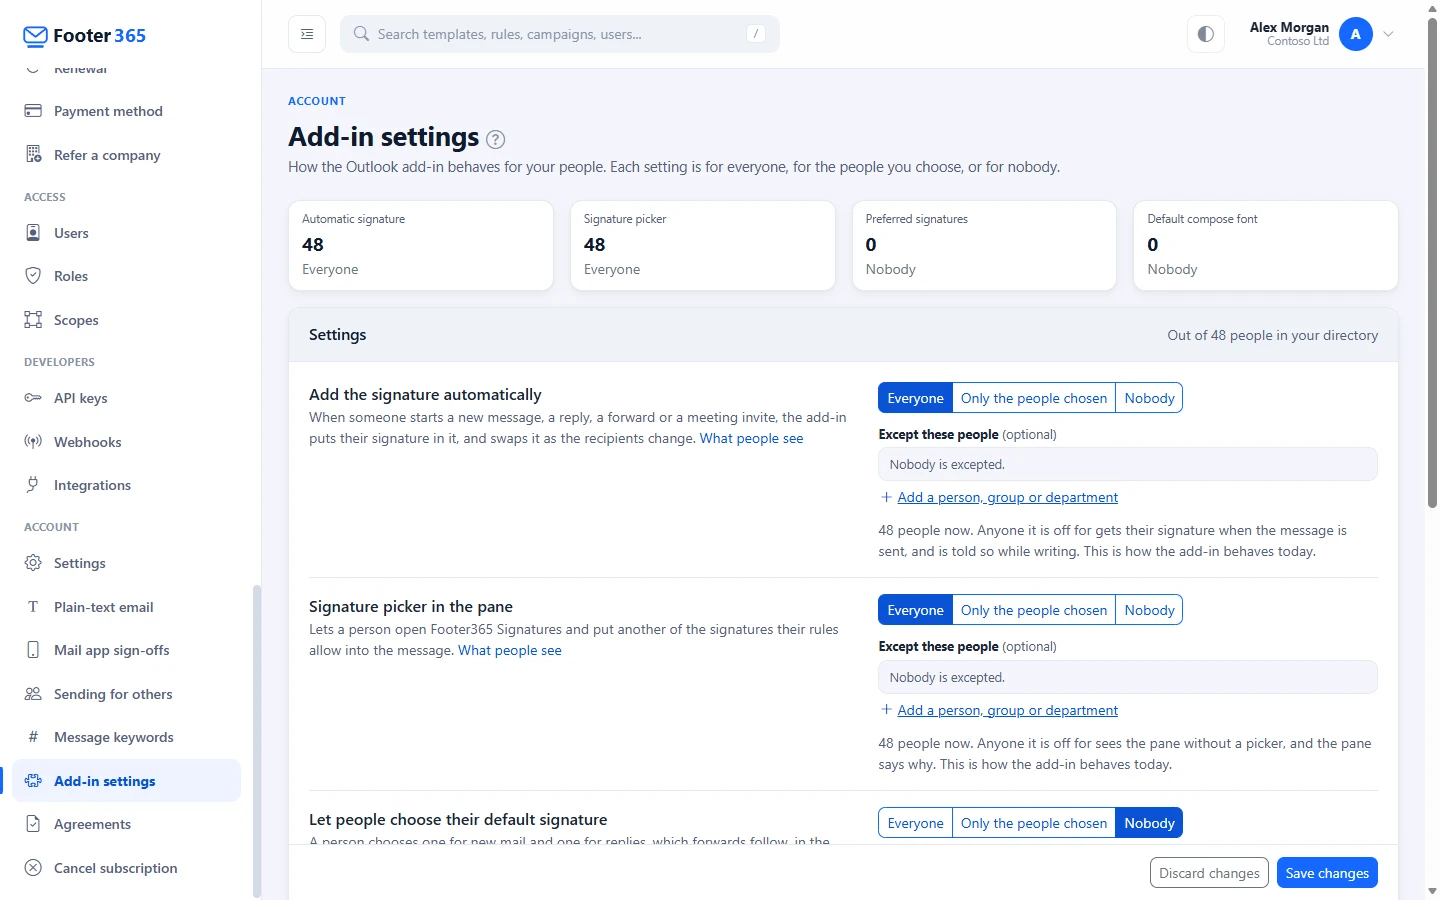Save changes to add-in settings
Screen dimensions: 1440x900
tap(1327, 873)
